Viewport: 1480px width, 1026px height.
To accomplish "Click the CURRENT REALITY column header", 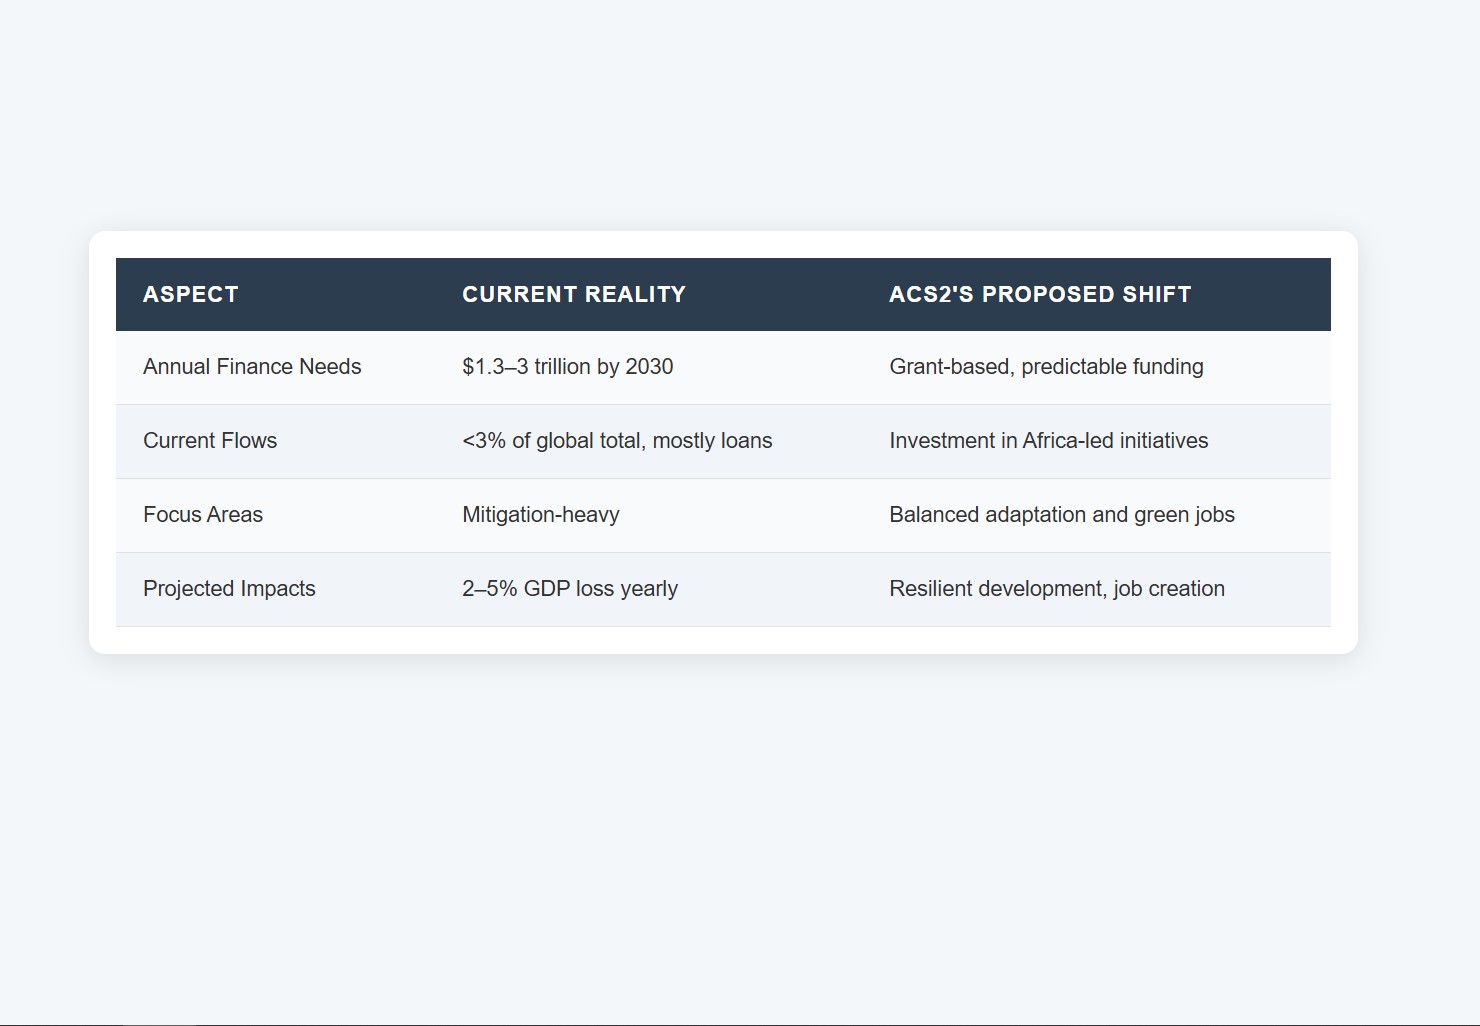I will (574, 294).
